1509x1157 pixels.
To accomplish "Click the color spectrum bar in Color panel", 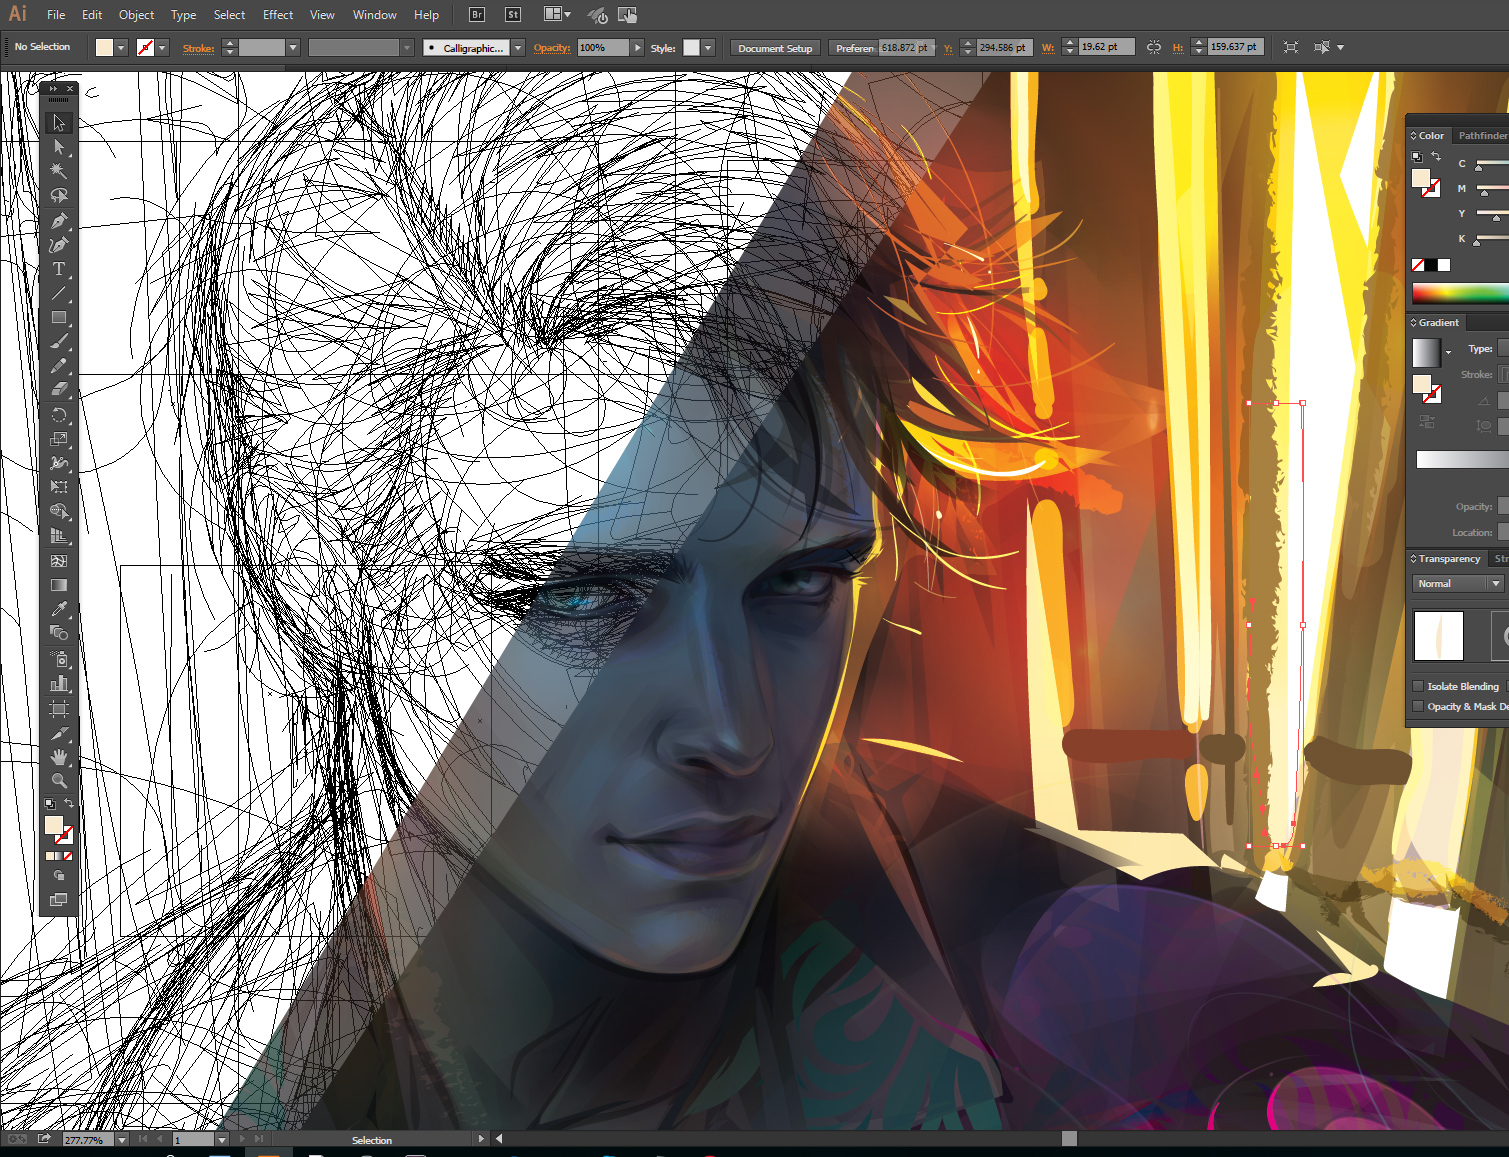I will tap(1460, 293).
